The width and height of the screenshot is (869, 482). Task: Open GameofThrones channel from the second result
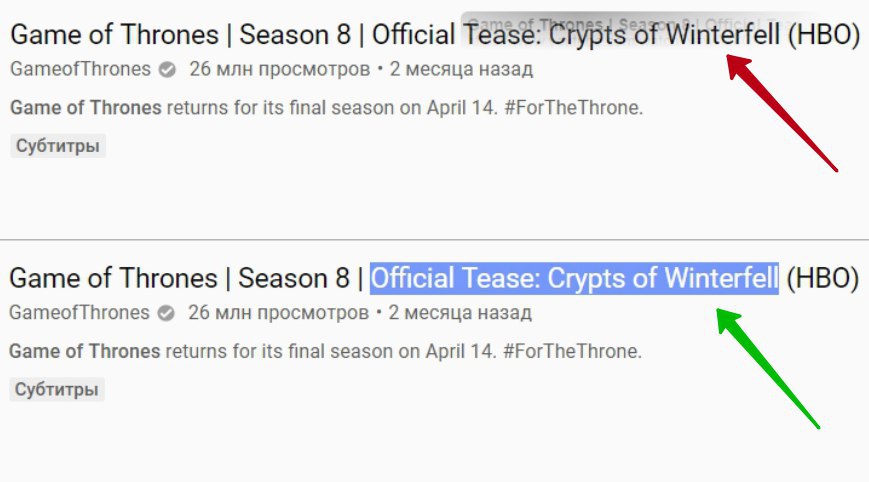[x=79, y=313]
